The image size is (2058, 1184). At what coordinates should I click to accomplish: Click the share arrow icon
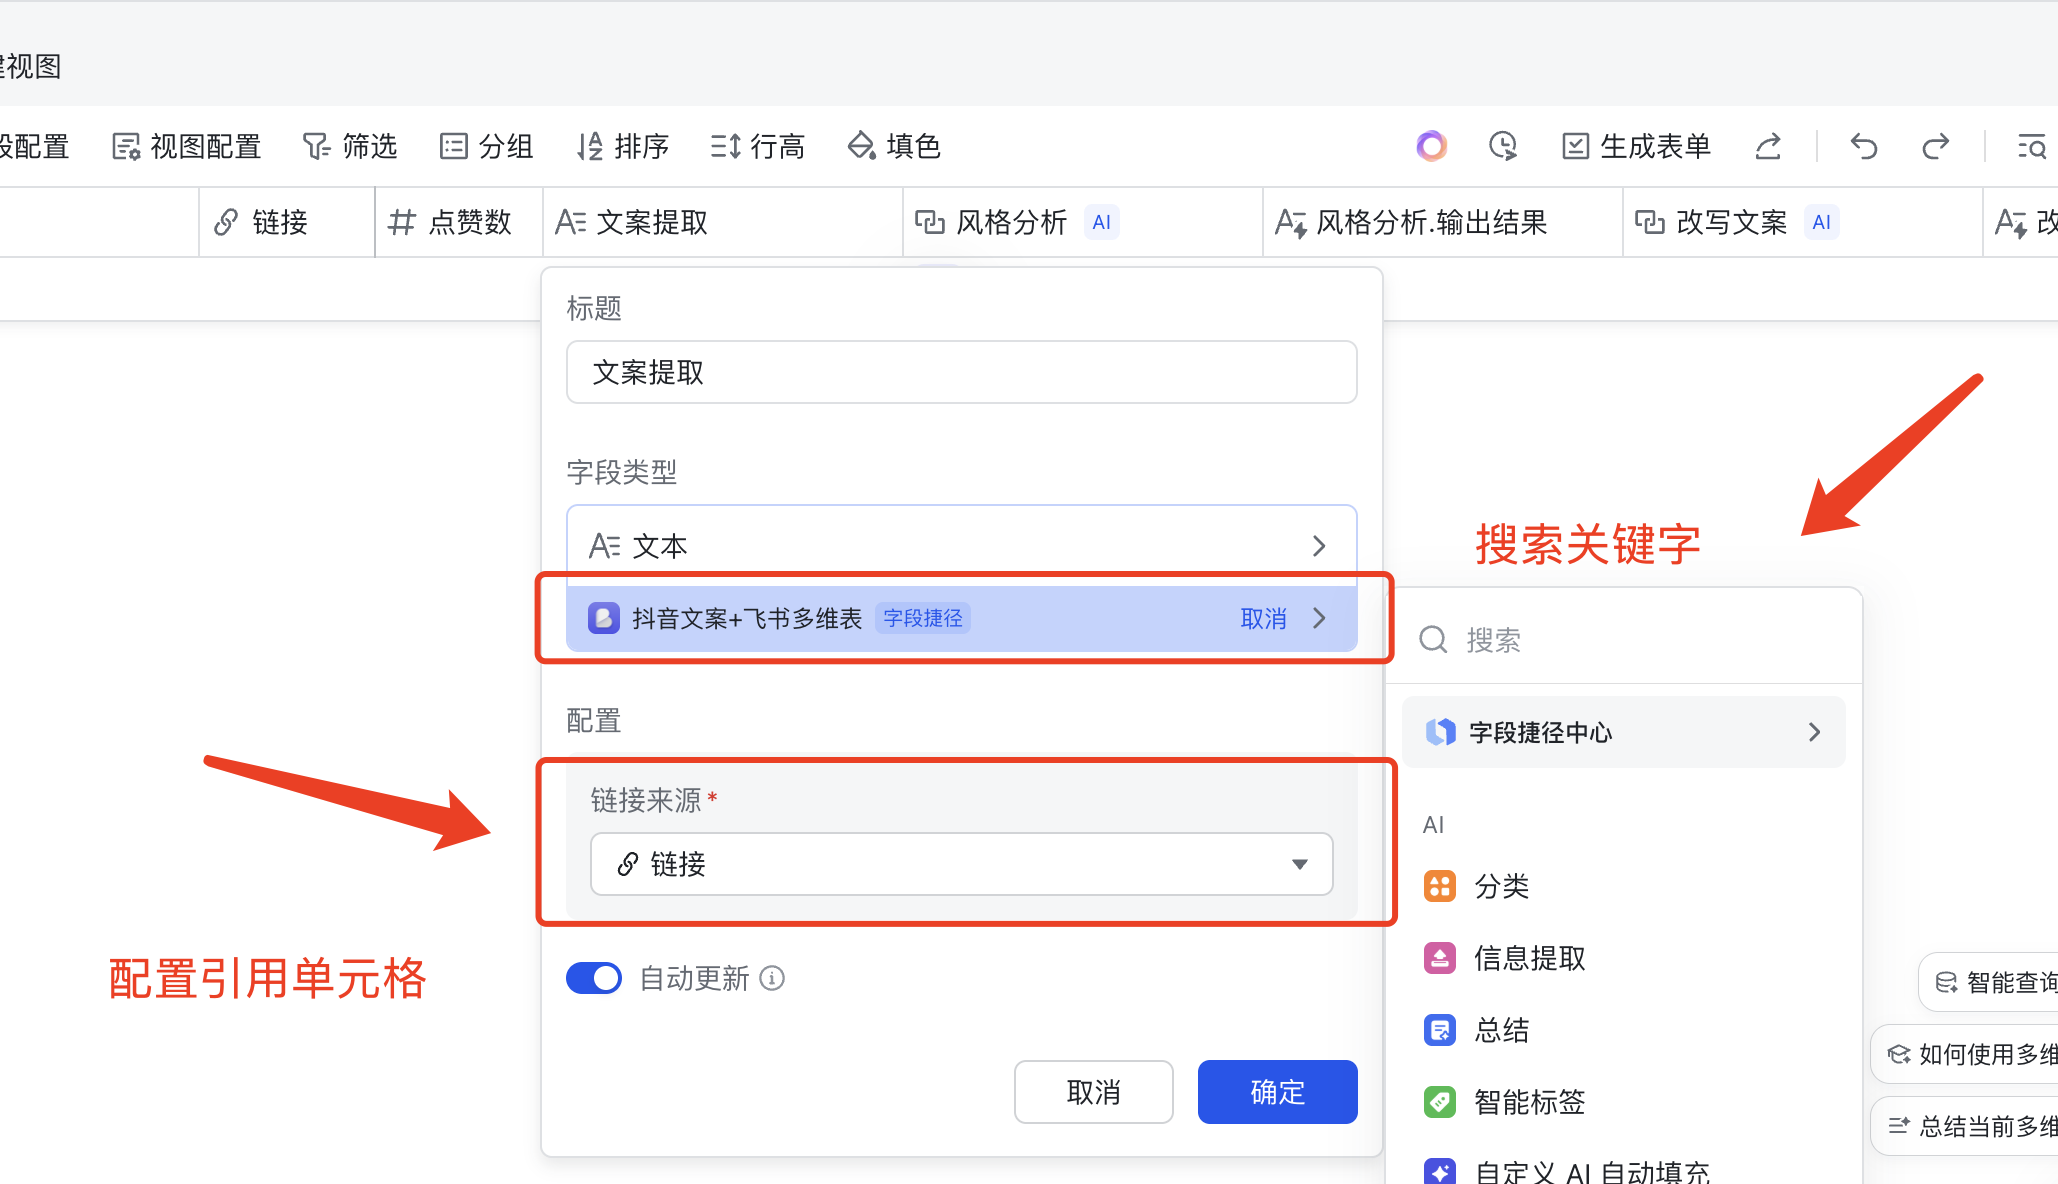pyautogui.click(x=1768, y=146)
